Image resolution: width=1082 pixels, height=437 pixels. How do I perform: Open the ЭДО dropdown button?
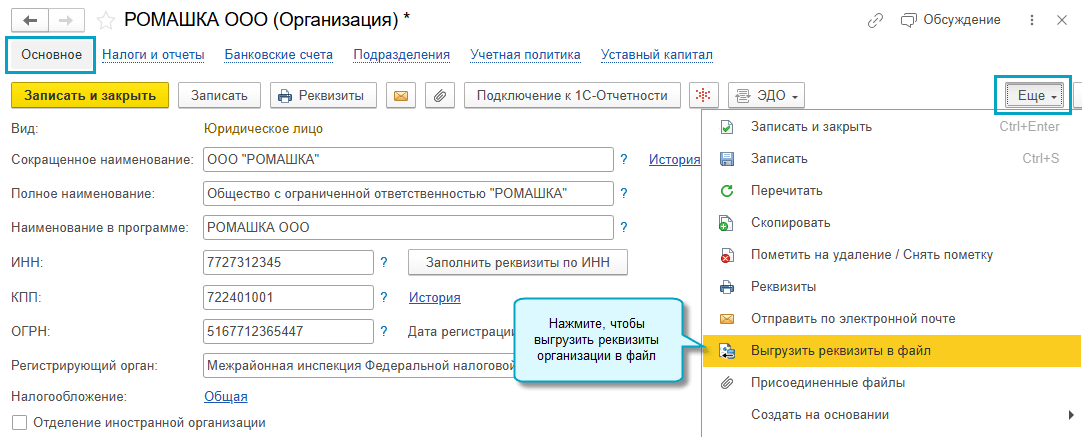click(767, 96)
